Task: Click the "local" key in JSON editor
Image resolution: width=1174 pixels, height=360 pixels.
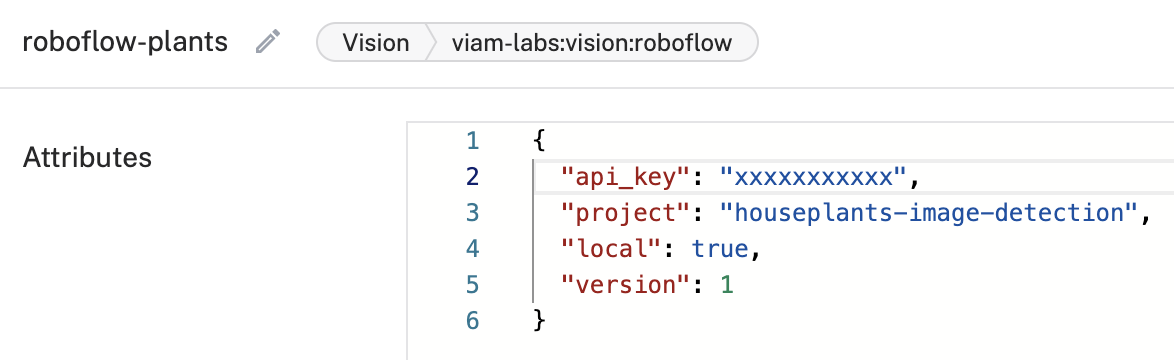Action: [x=610, y=249]
